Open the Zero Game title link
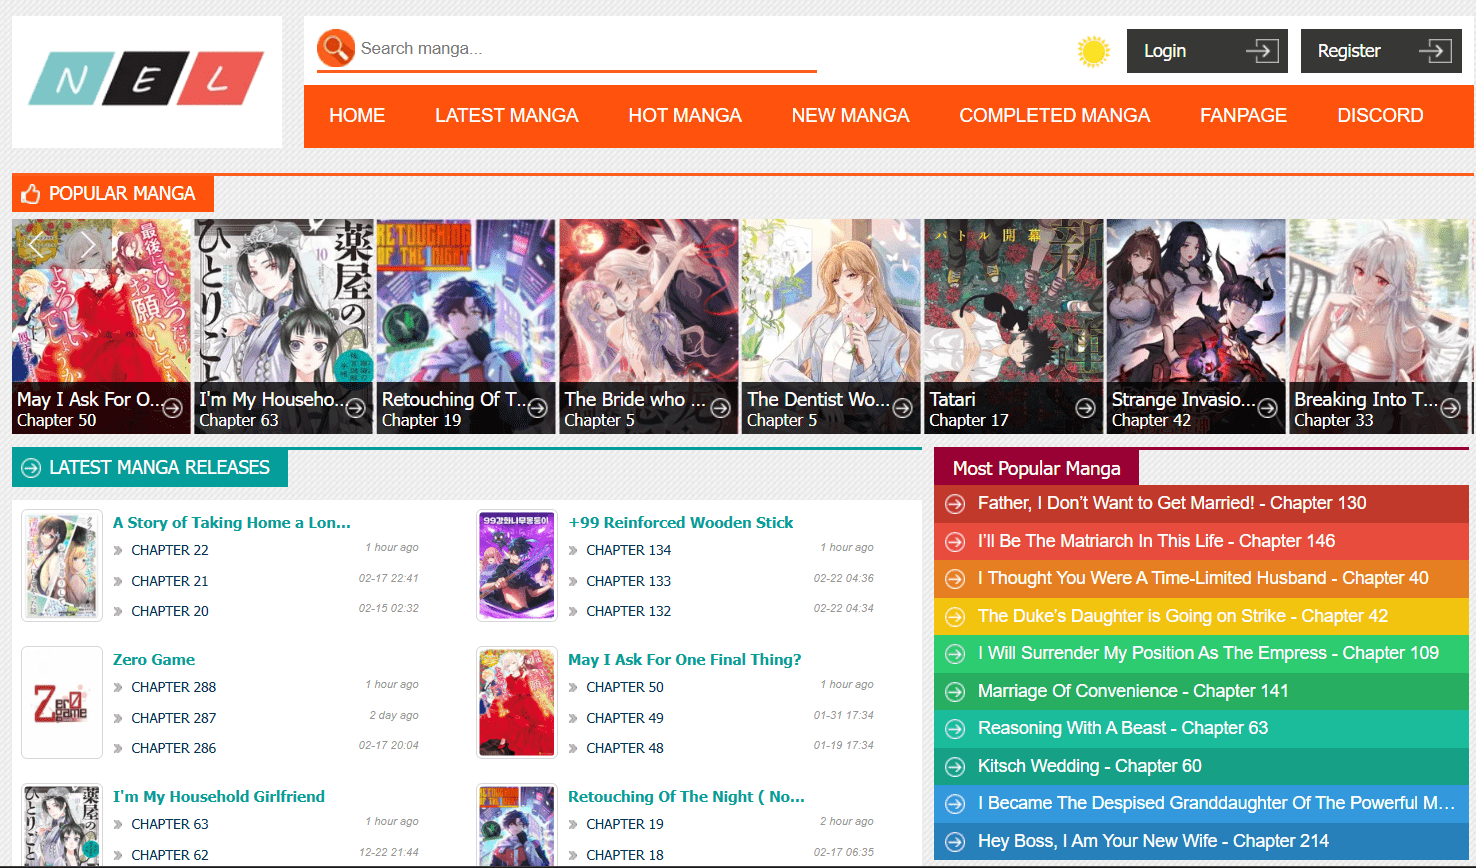Image resolution: width=1476 pixels, height=868 pixels. coord(154,660)
